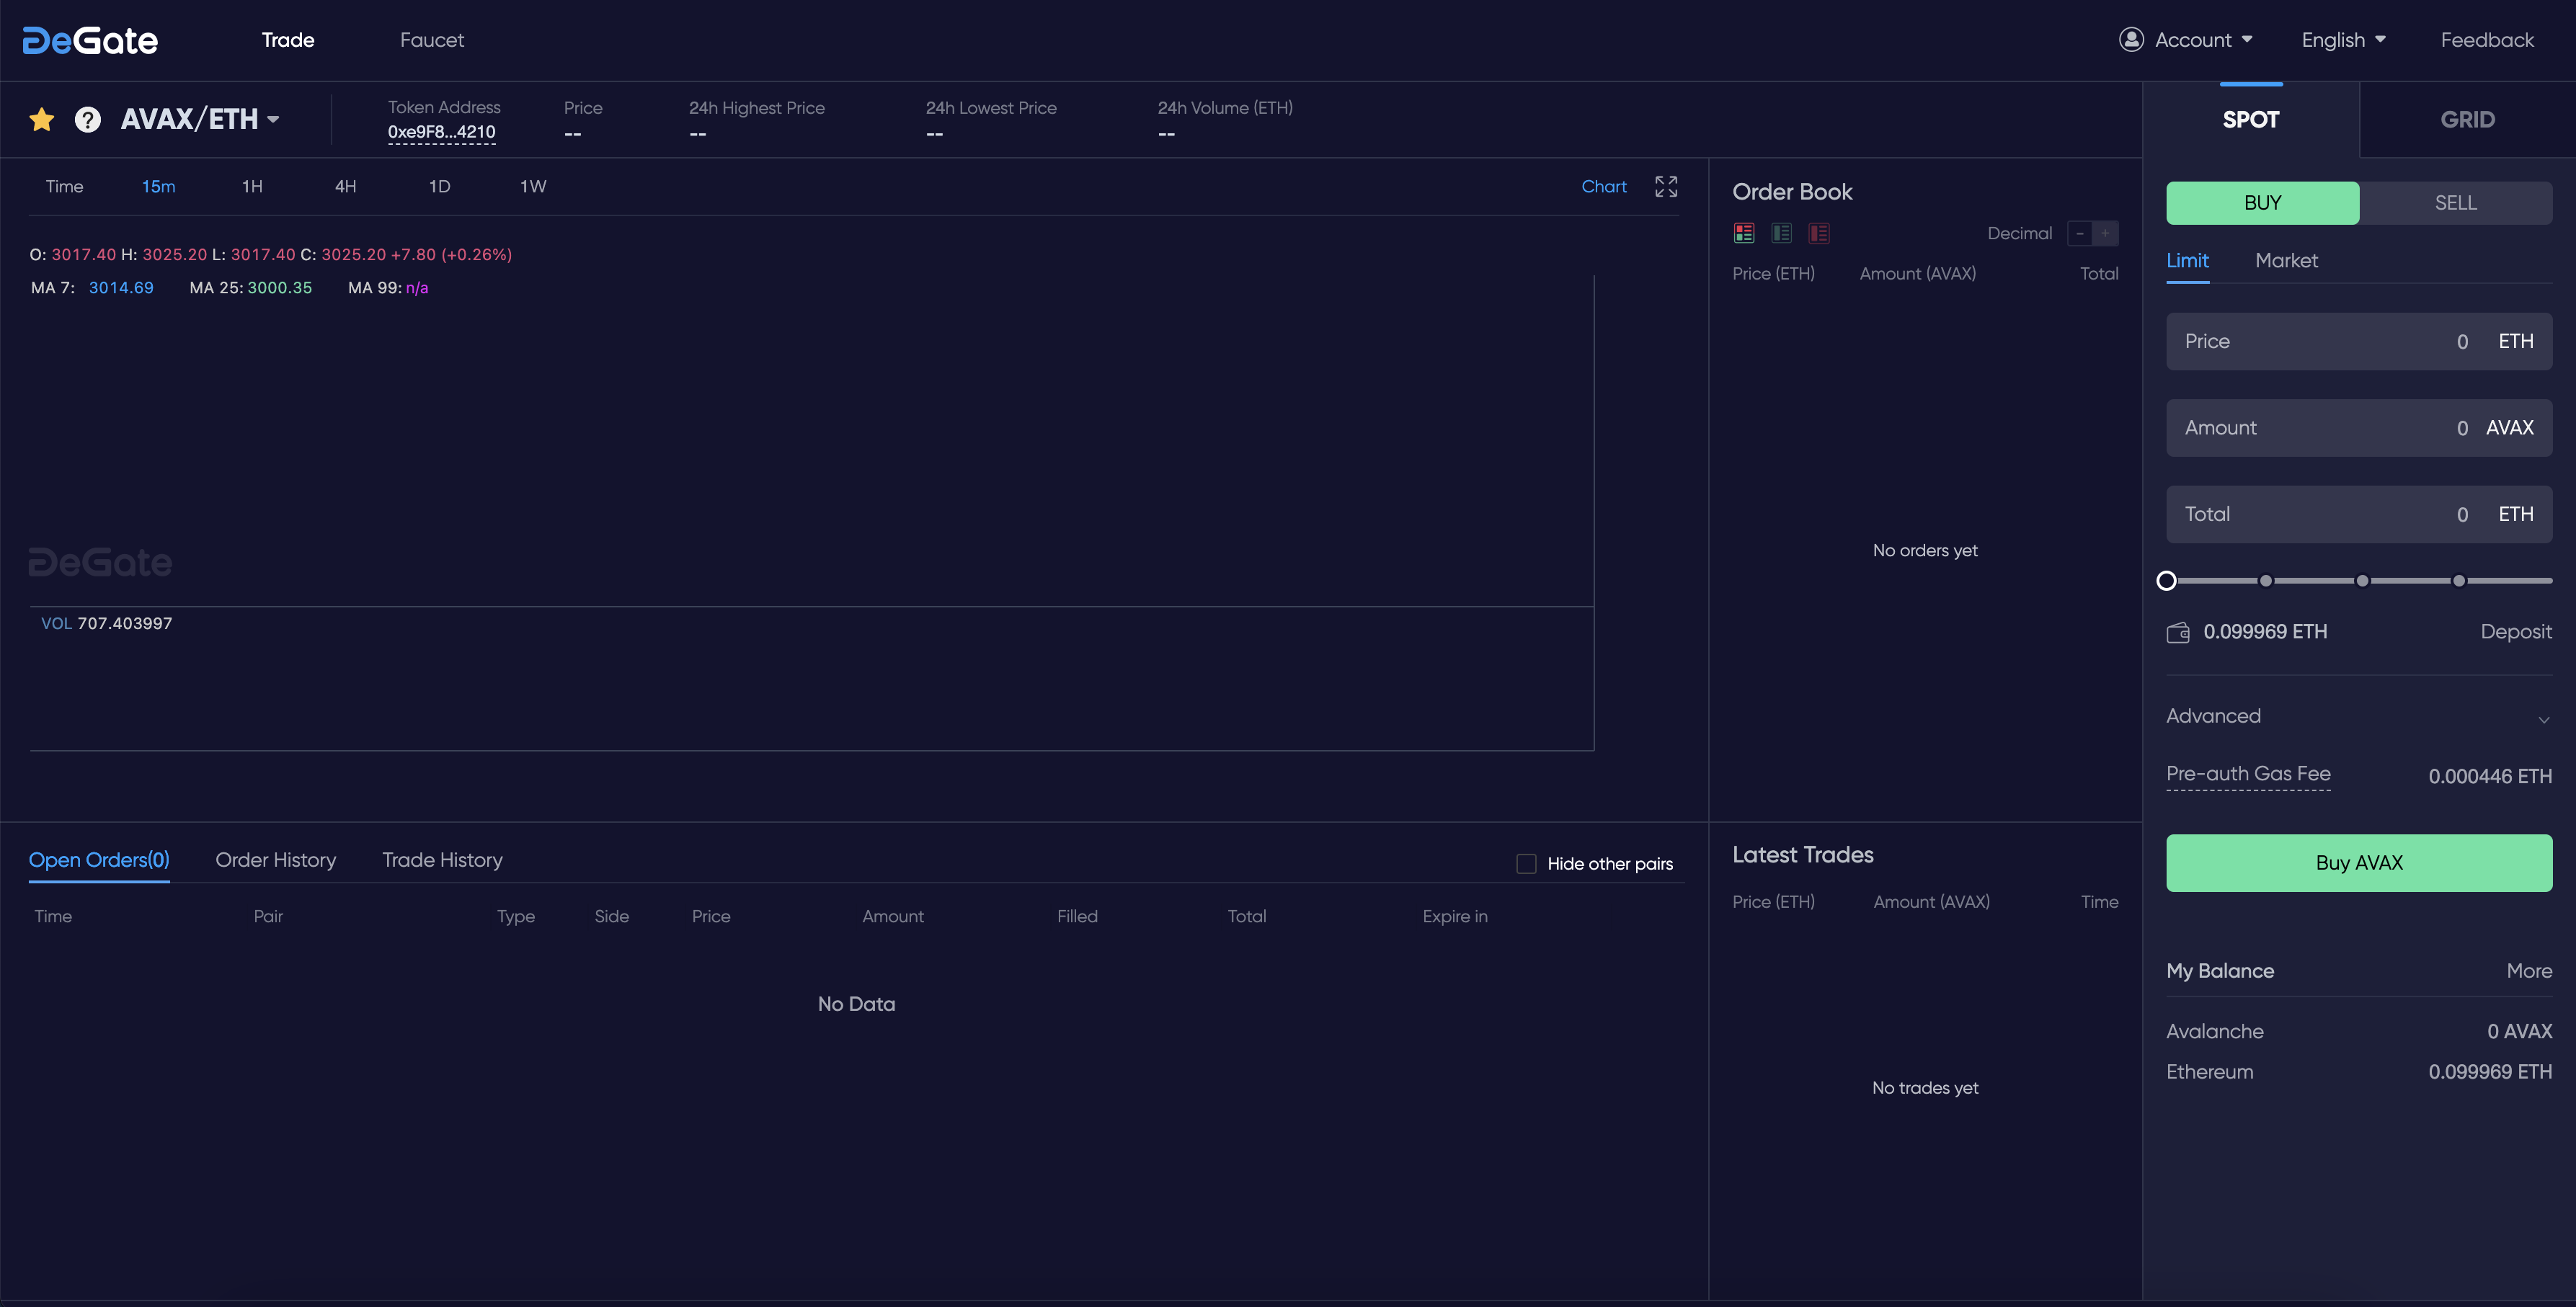Open the question mark help icon

pos(88,120)
